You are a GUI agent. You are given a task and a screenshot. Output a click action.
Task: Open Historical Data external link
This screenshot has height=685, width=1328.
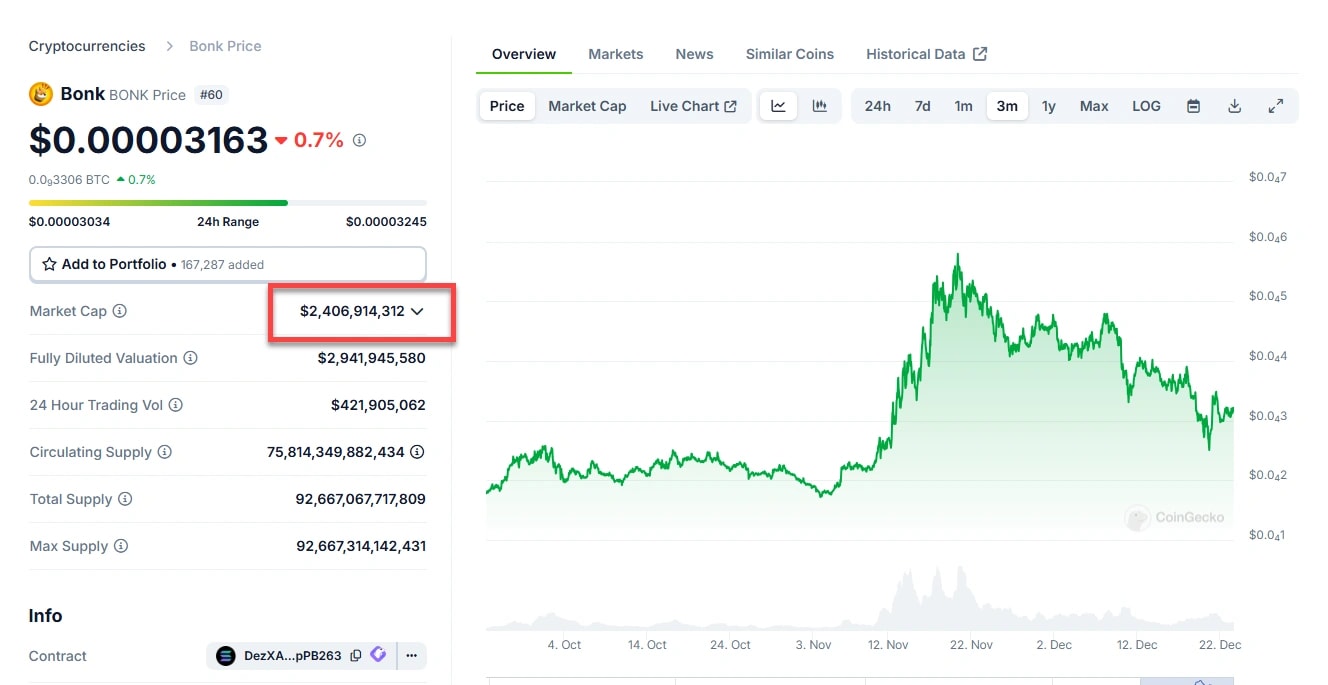(x=926, y=54)
